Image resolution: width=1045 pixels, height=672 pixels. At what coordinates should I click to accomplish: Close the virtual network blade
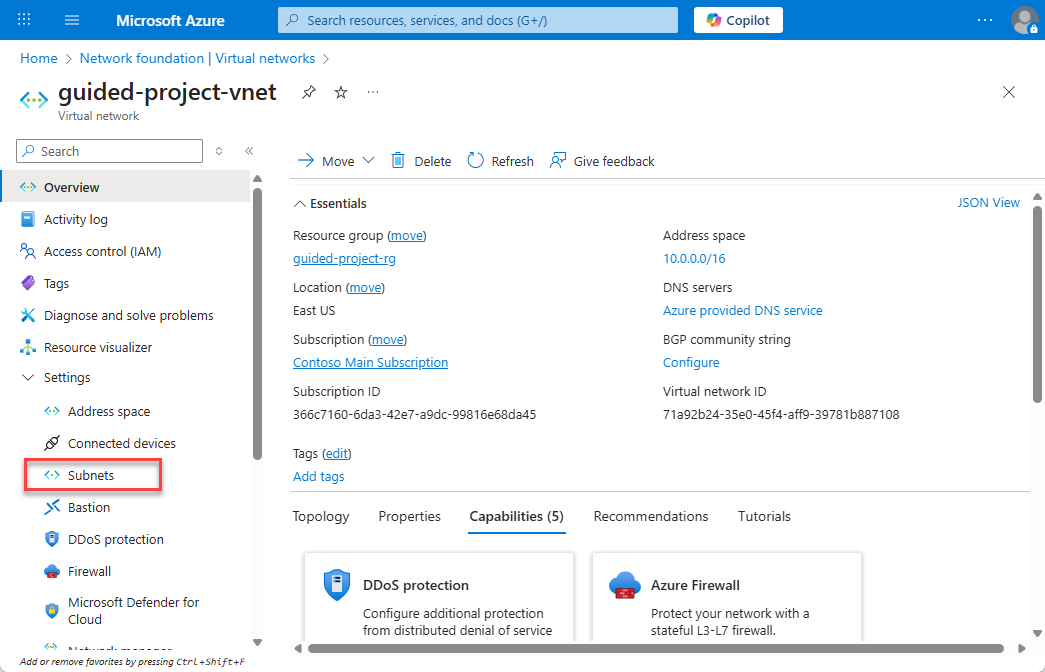[x=1009, y=92]
